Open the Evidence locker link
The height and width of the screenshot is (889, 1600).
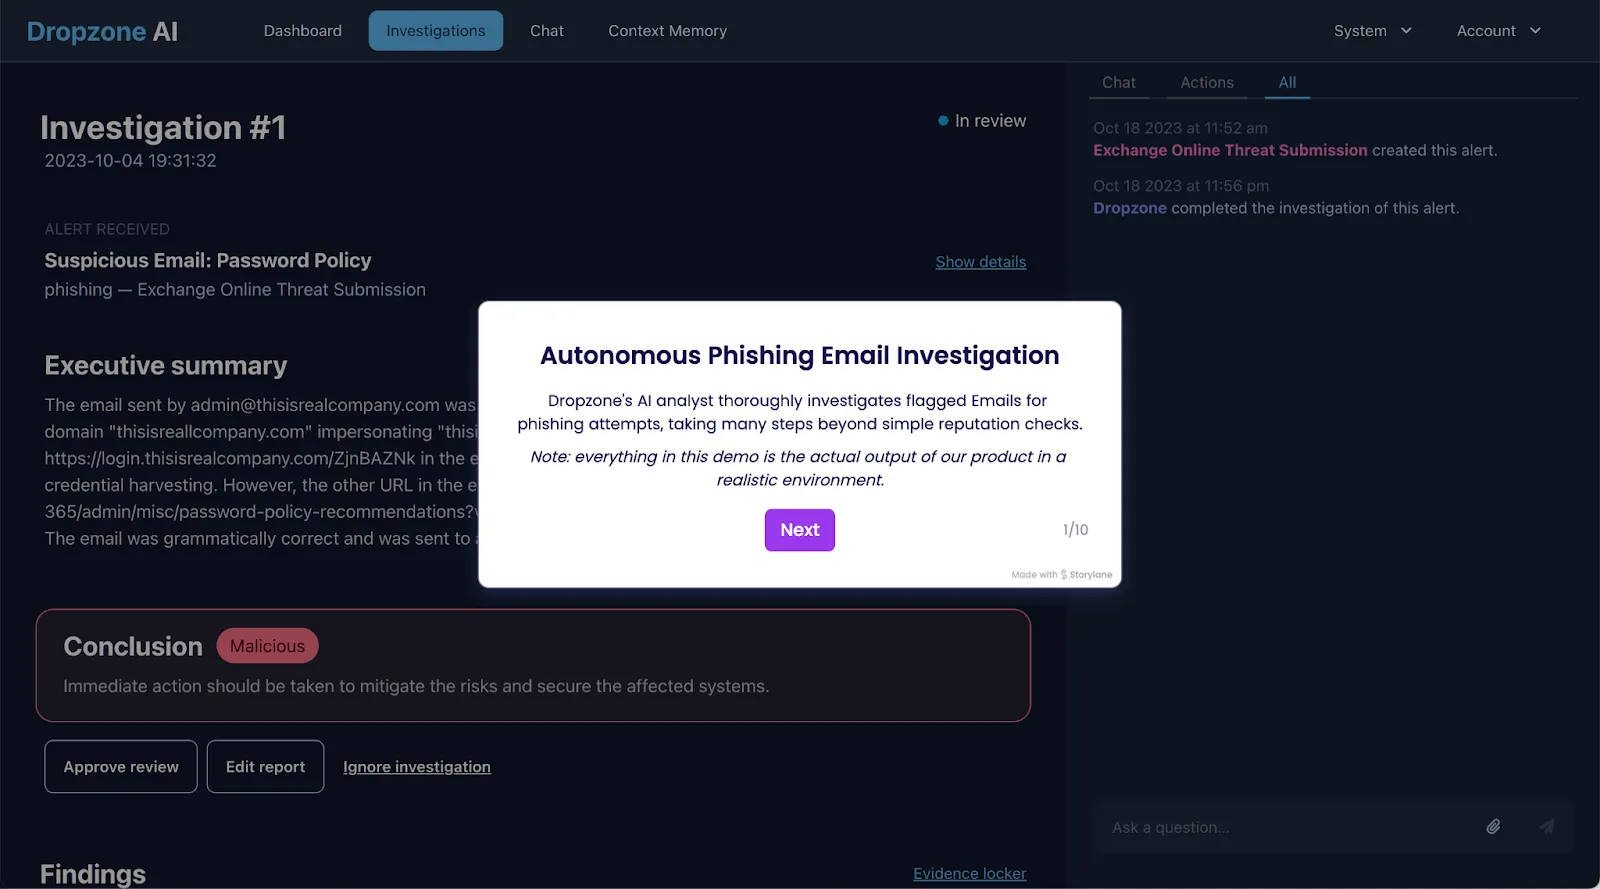[970, 874]
